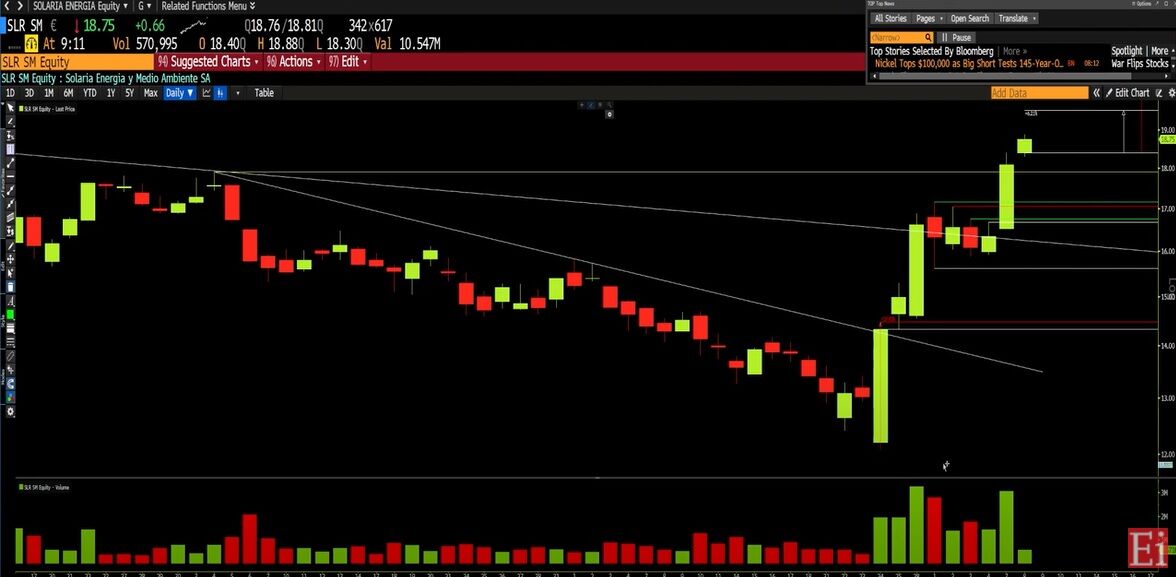This screenshot has height=577, width=1176.
Task: Open the red bar Edit menu
Action: pyautogui.click(x=347, y=62)
